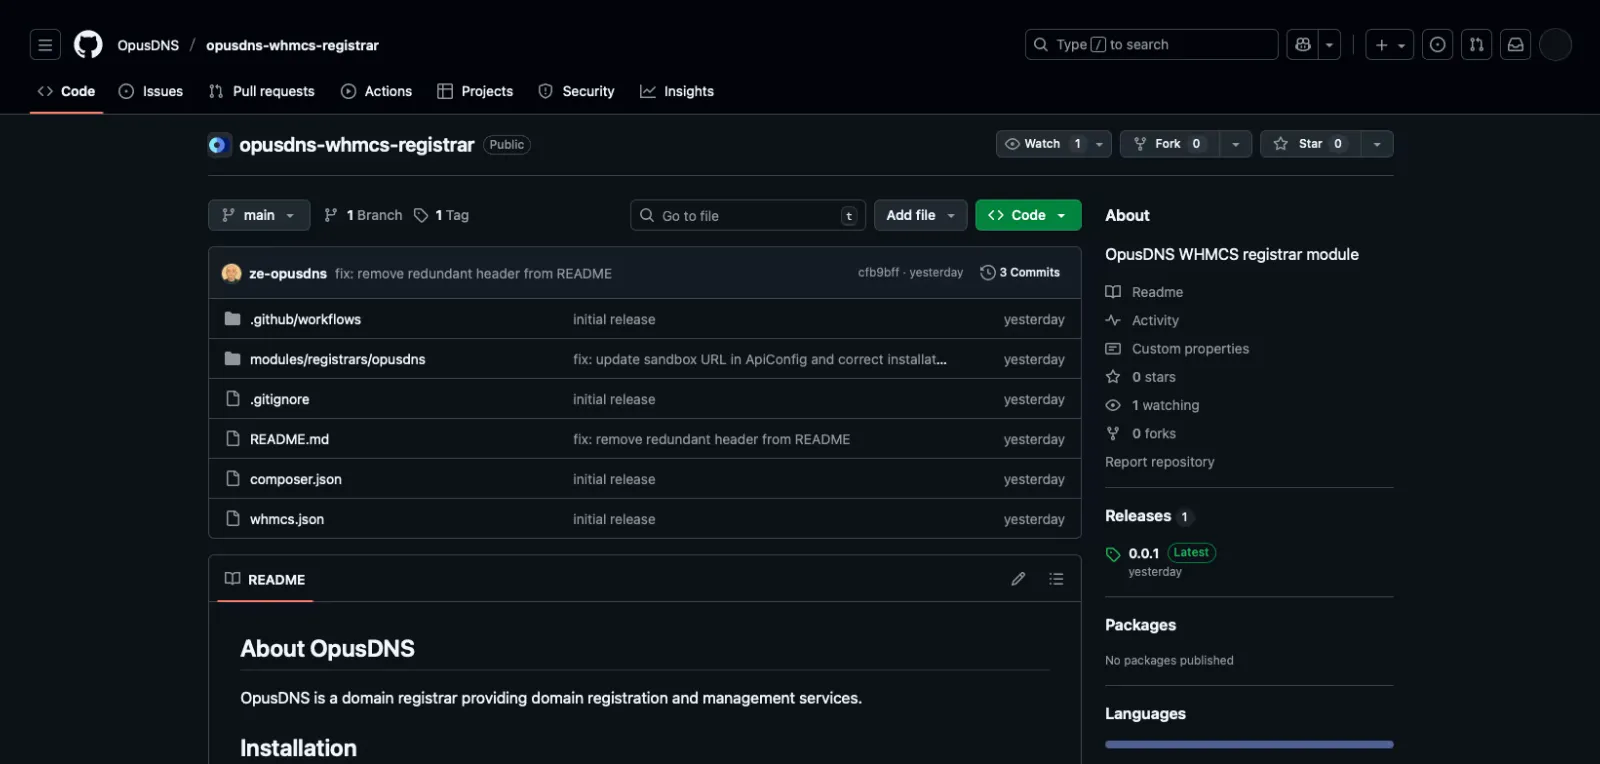The width and height of the screenshot is (1600, 764).
Task: Open the Packages heading link
Action: point(1140,625)
